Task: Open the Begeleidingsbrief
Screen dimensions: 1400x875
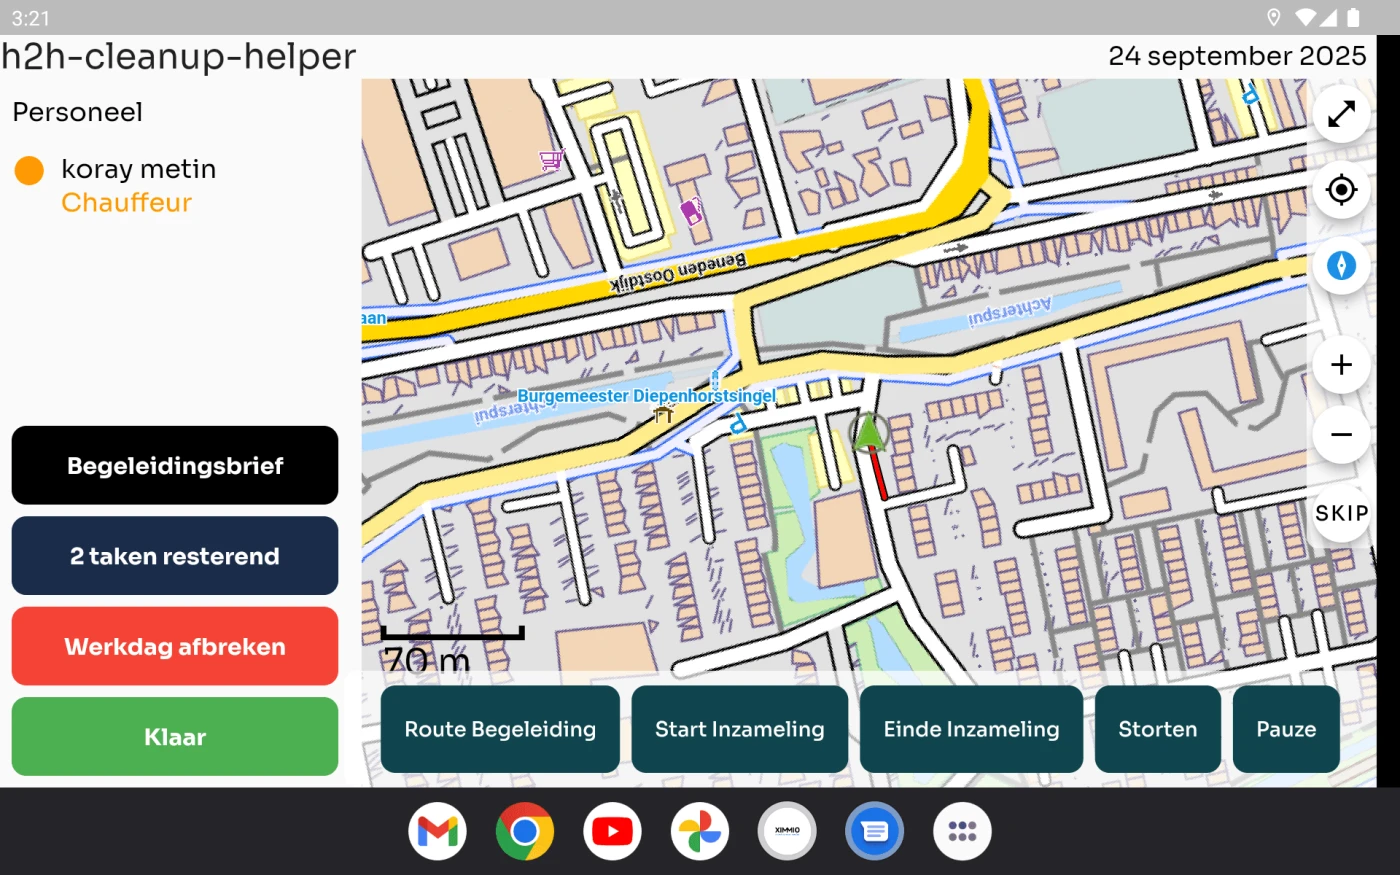Action: [175, 465]
